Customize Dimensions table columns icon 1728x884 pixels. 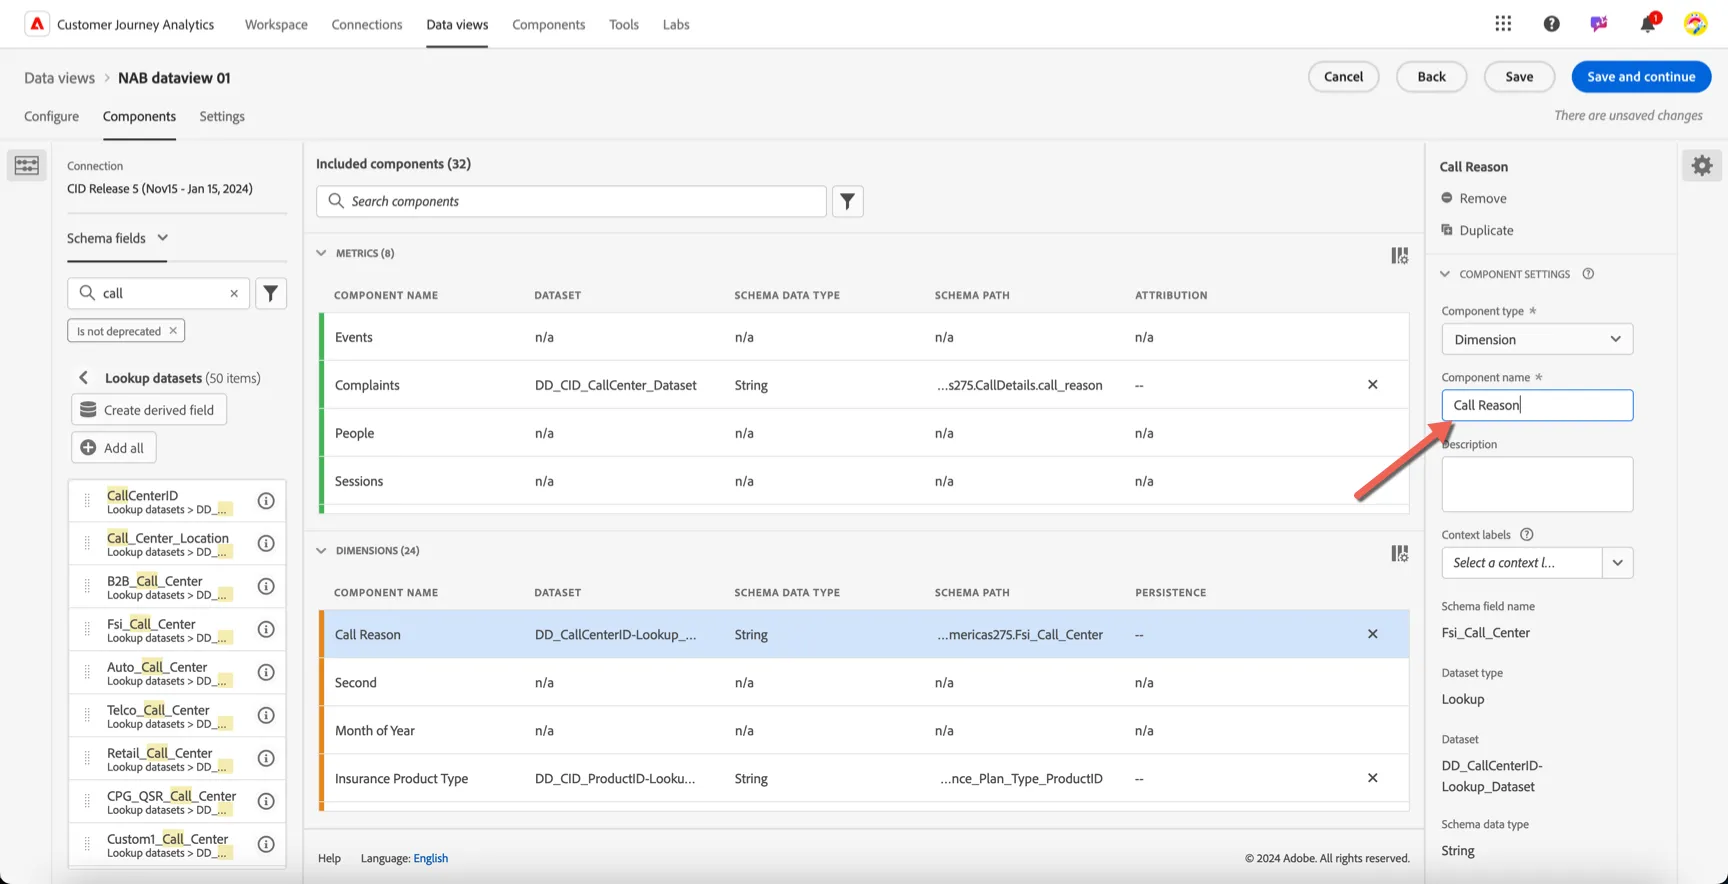coord(1400,553)
